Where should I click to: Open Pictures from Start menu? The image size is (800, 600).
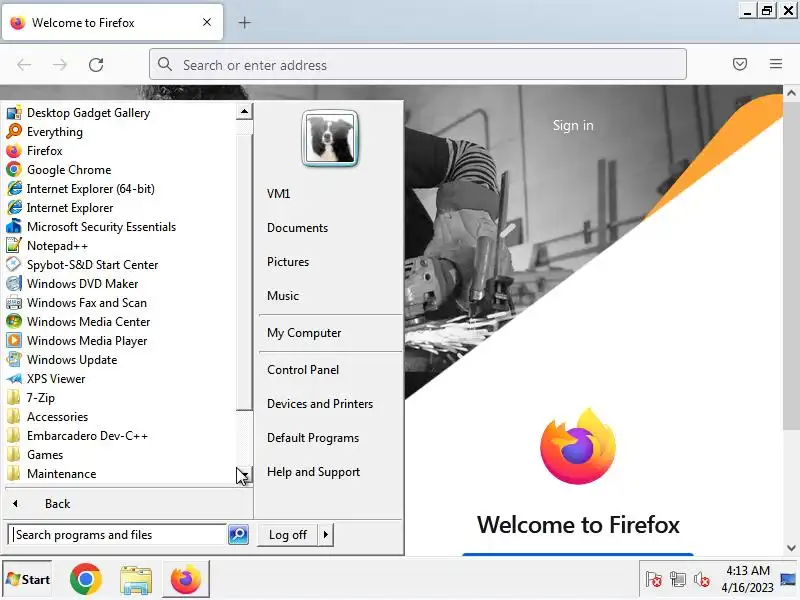tap(288, 262)
